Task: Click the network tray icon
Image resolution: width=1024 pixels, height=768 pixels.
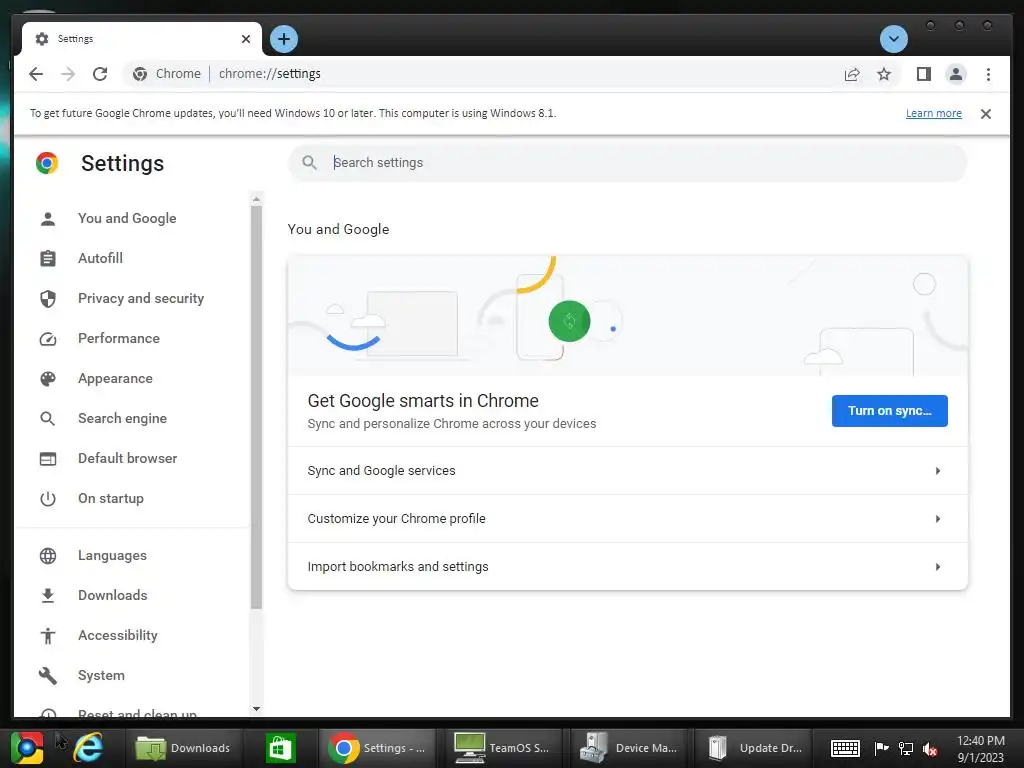Action: tap(906, 749)
